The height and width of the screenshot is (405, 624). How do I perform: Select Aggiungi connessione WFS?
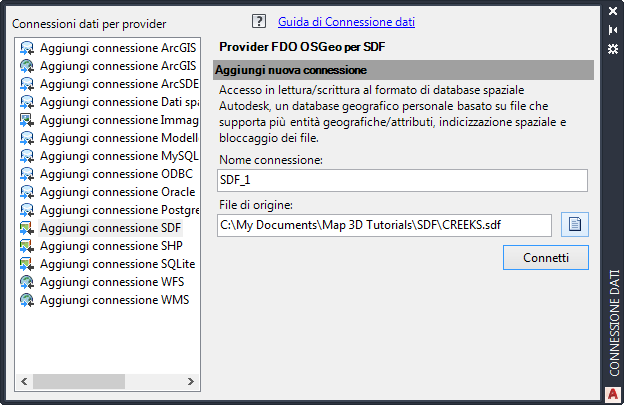pos(110,282)
